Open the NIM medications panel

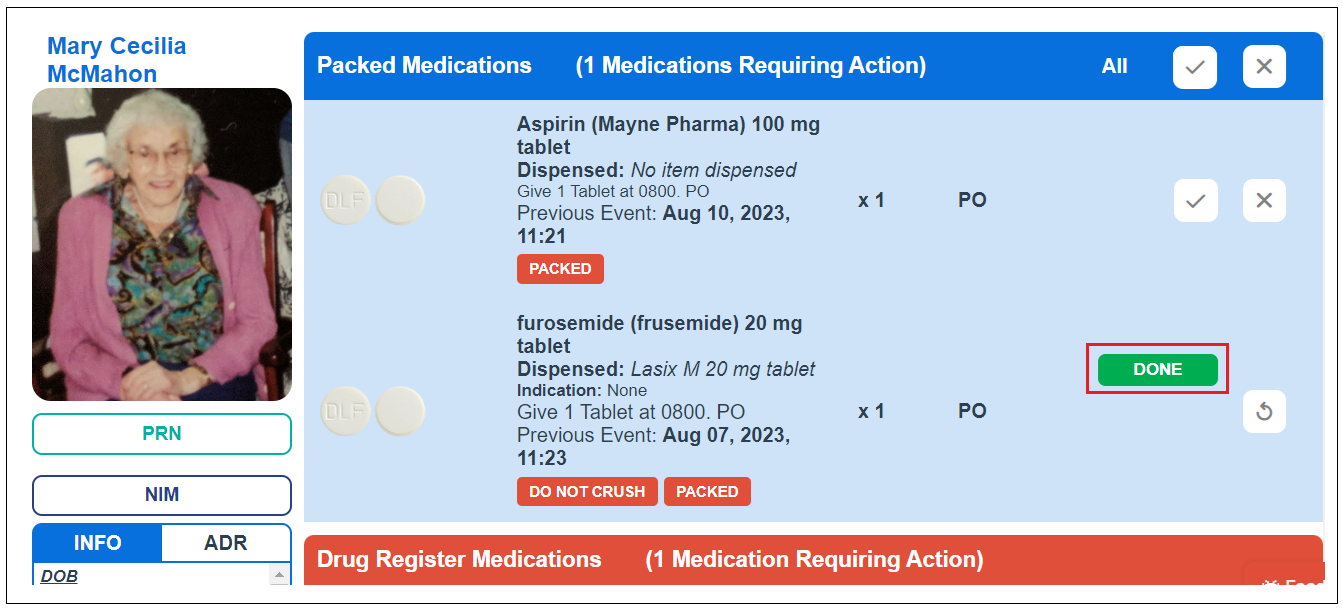click(x=161, y=494)
